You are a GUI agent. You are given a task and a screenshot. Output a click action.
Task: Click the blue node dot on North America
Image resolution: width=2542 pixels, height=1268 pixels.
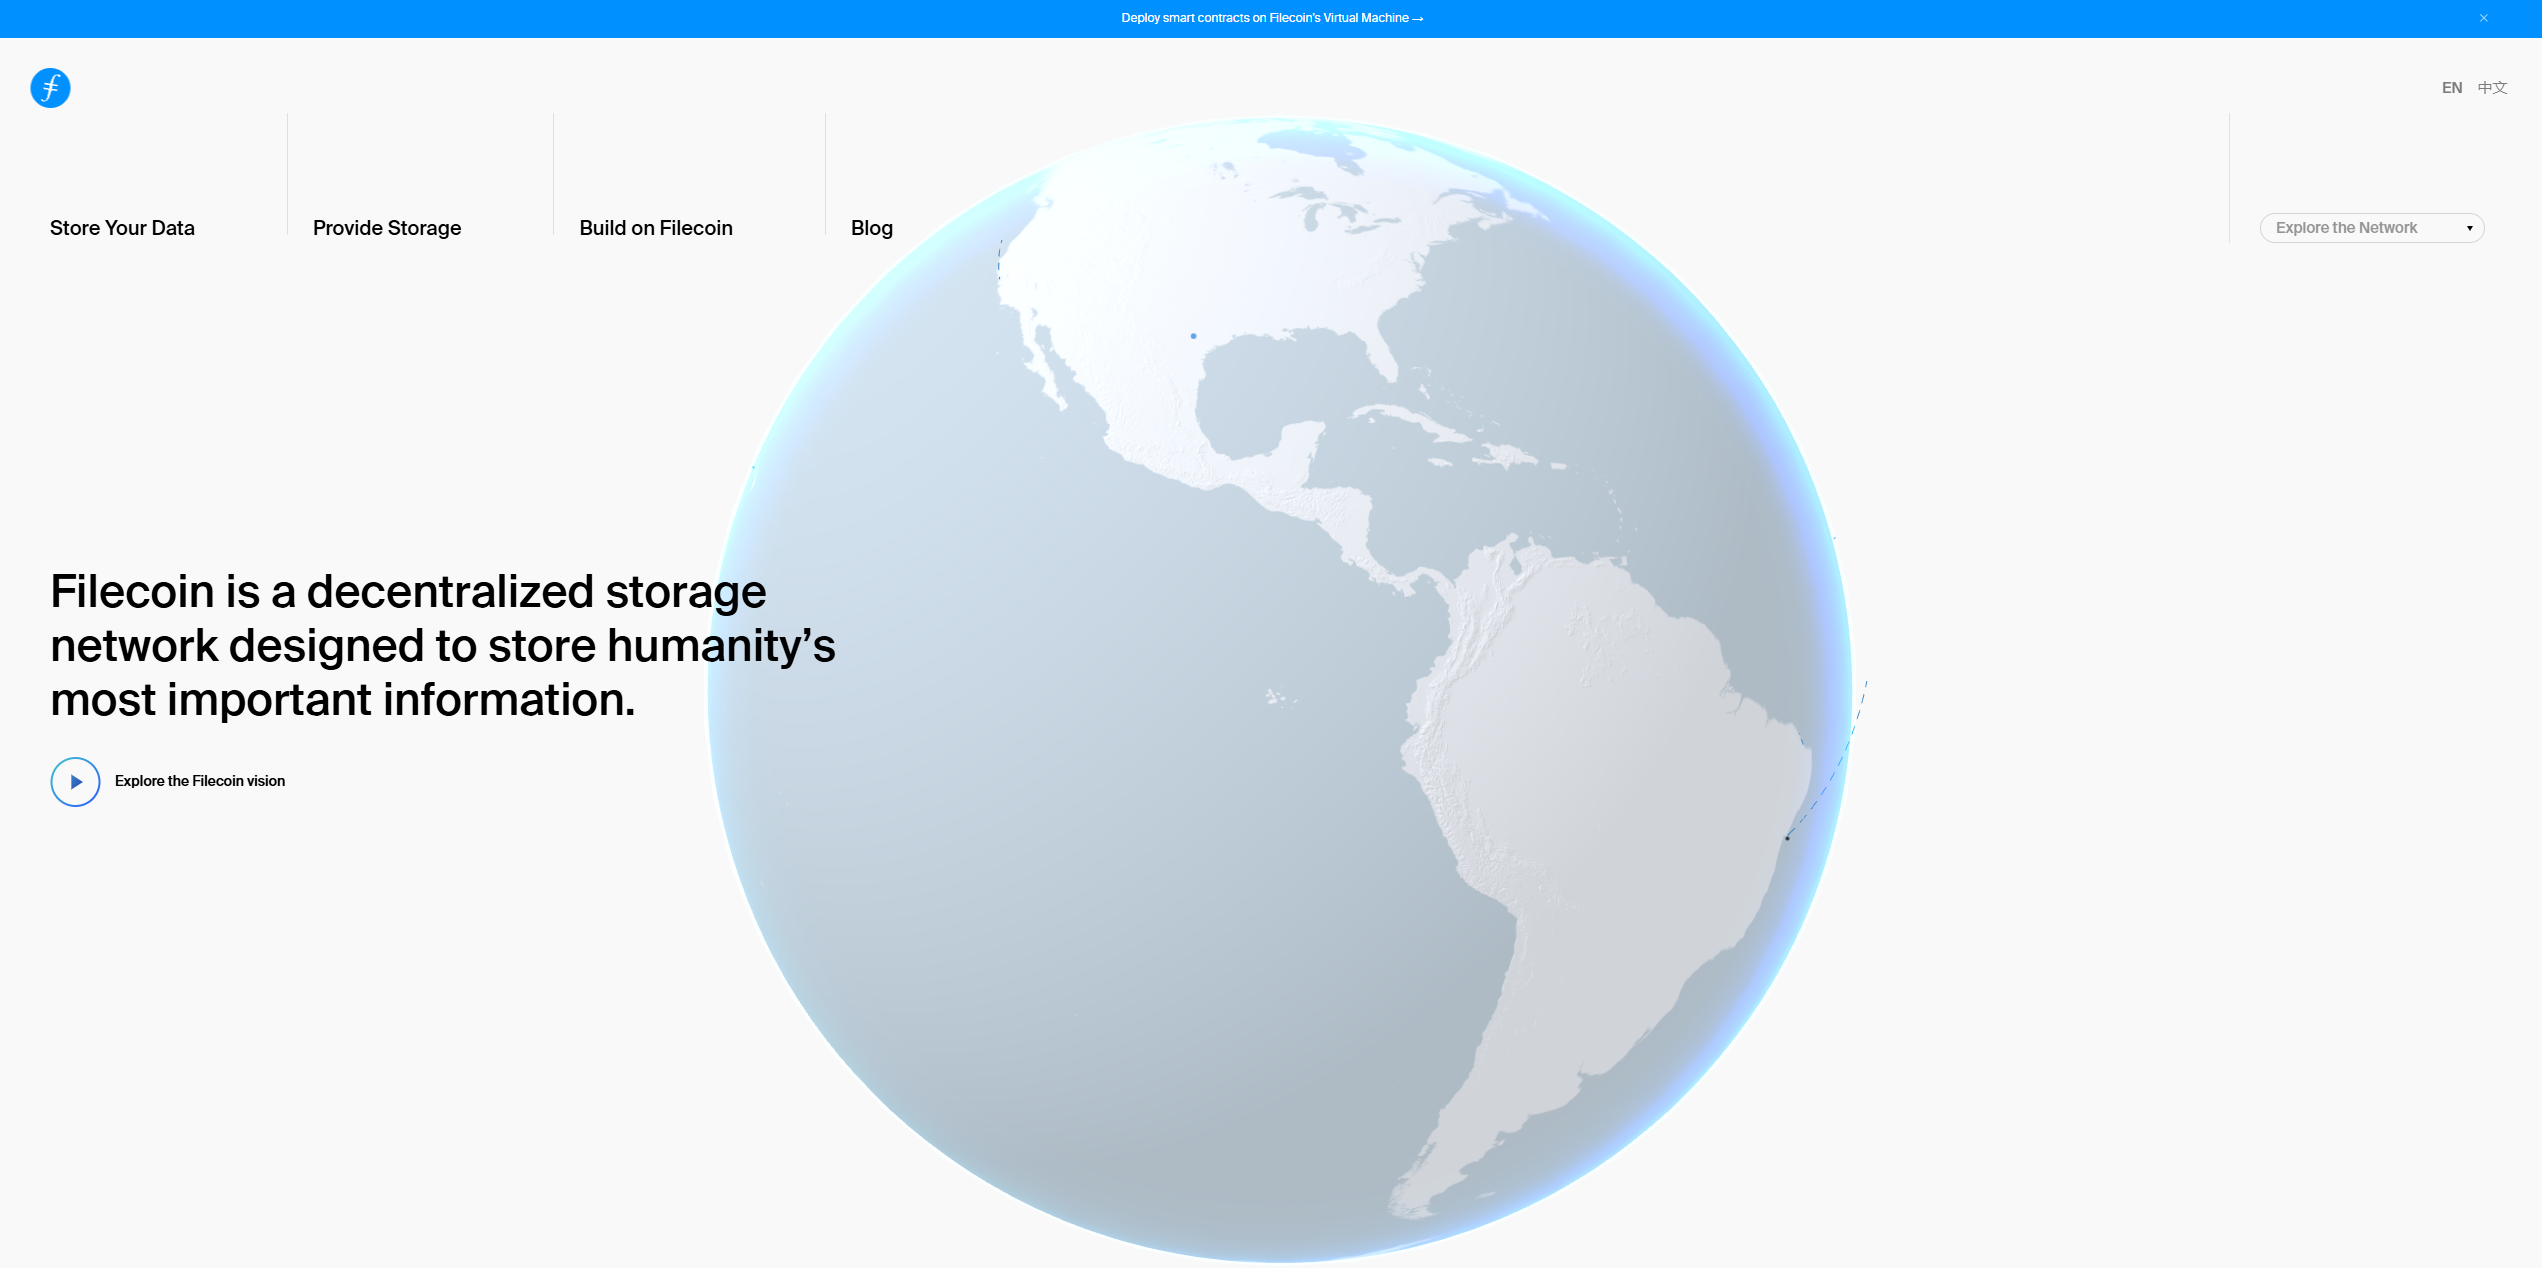(1193, 336)
